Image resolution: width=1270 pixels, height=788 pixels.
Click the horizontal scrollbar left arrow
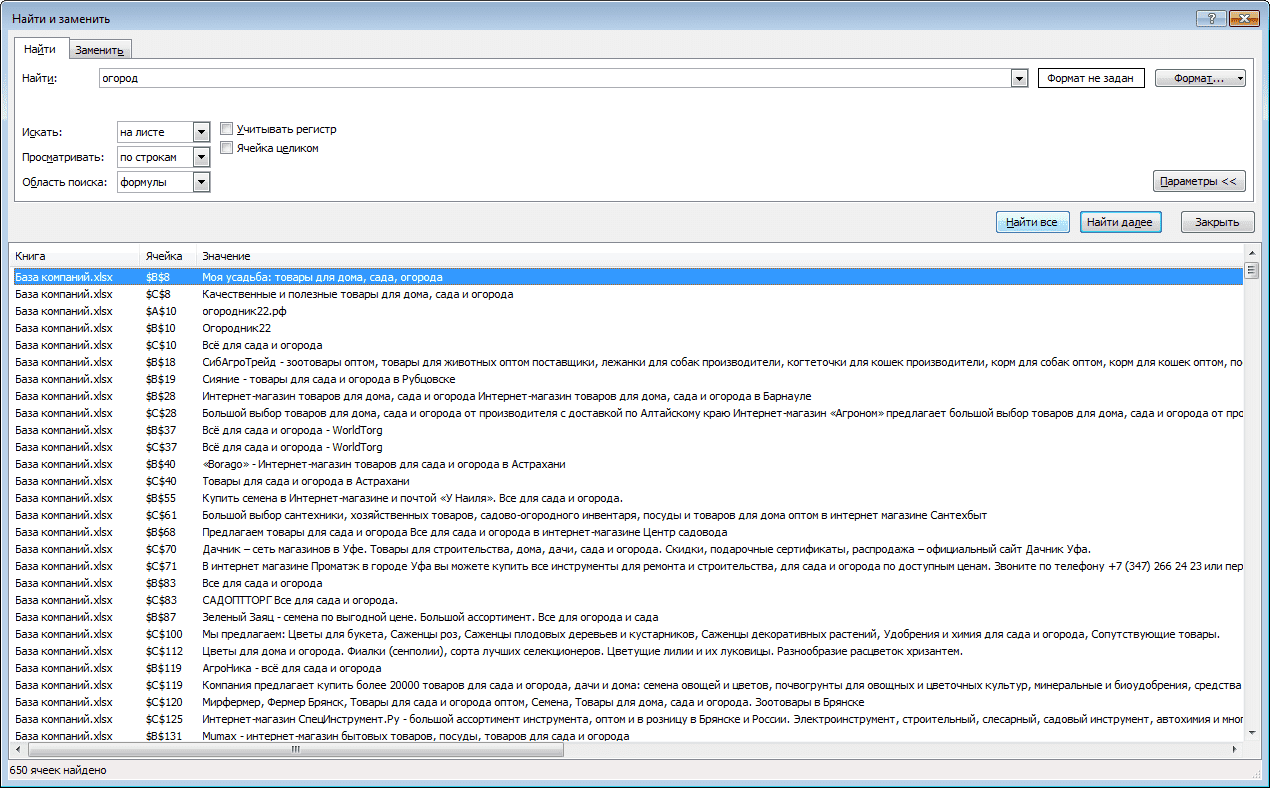click(21, 748)
